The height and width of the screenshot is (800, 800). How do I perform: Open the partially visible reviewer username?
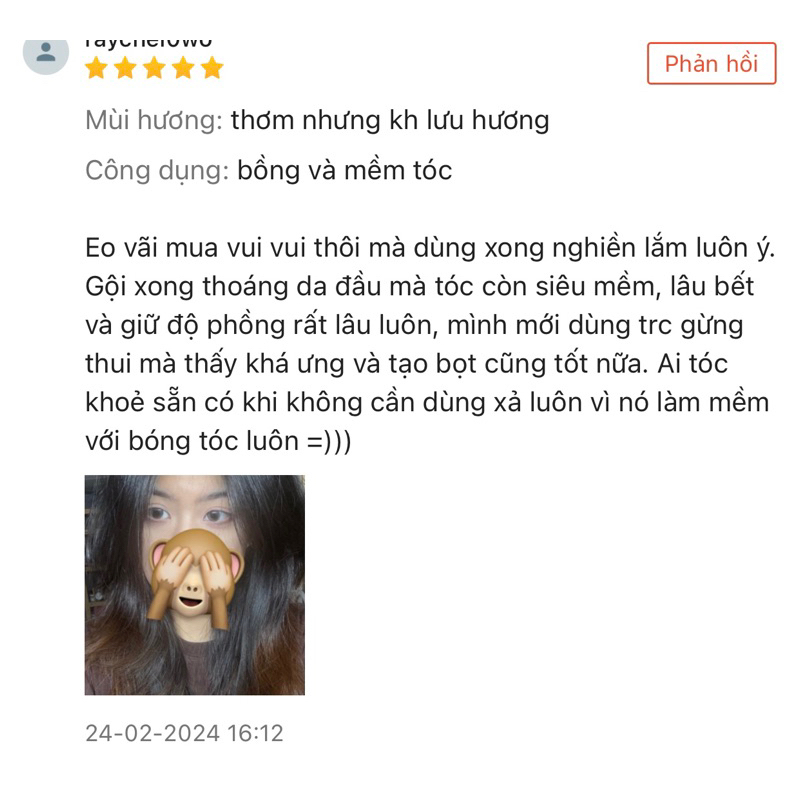pyautogui.click(x=148, y=43)
